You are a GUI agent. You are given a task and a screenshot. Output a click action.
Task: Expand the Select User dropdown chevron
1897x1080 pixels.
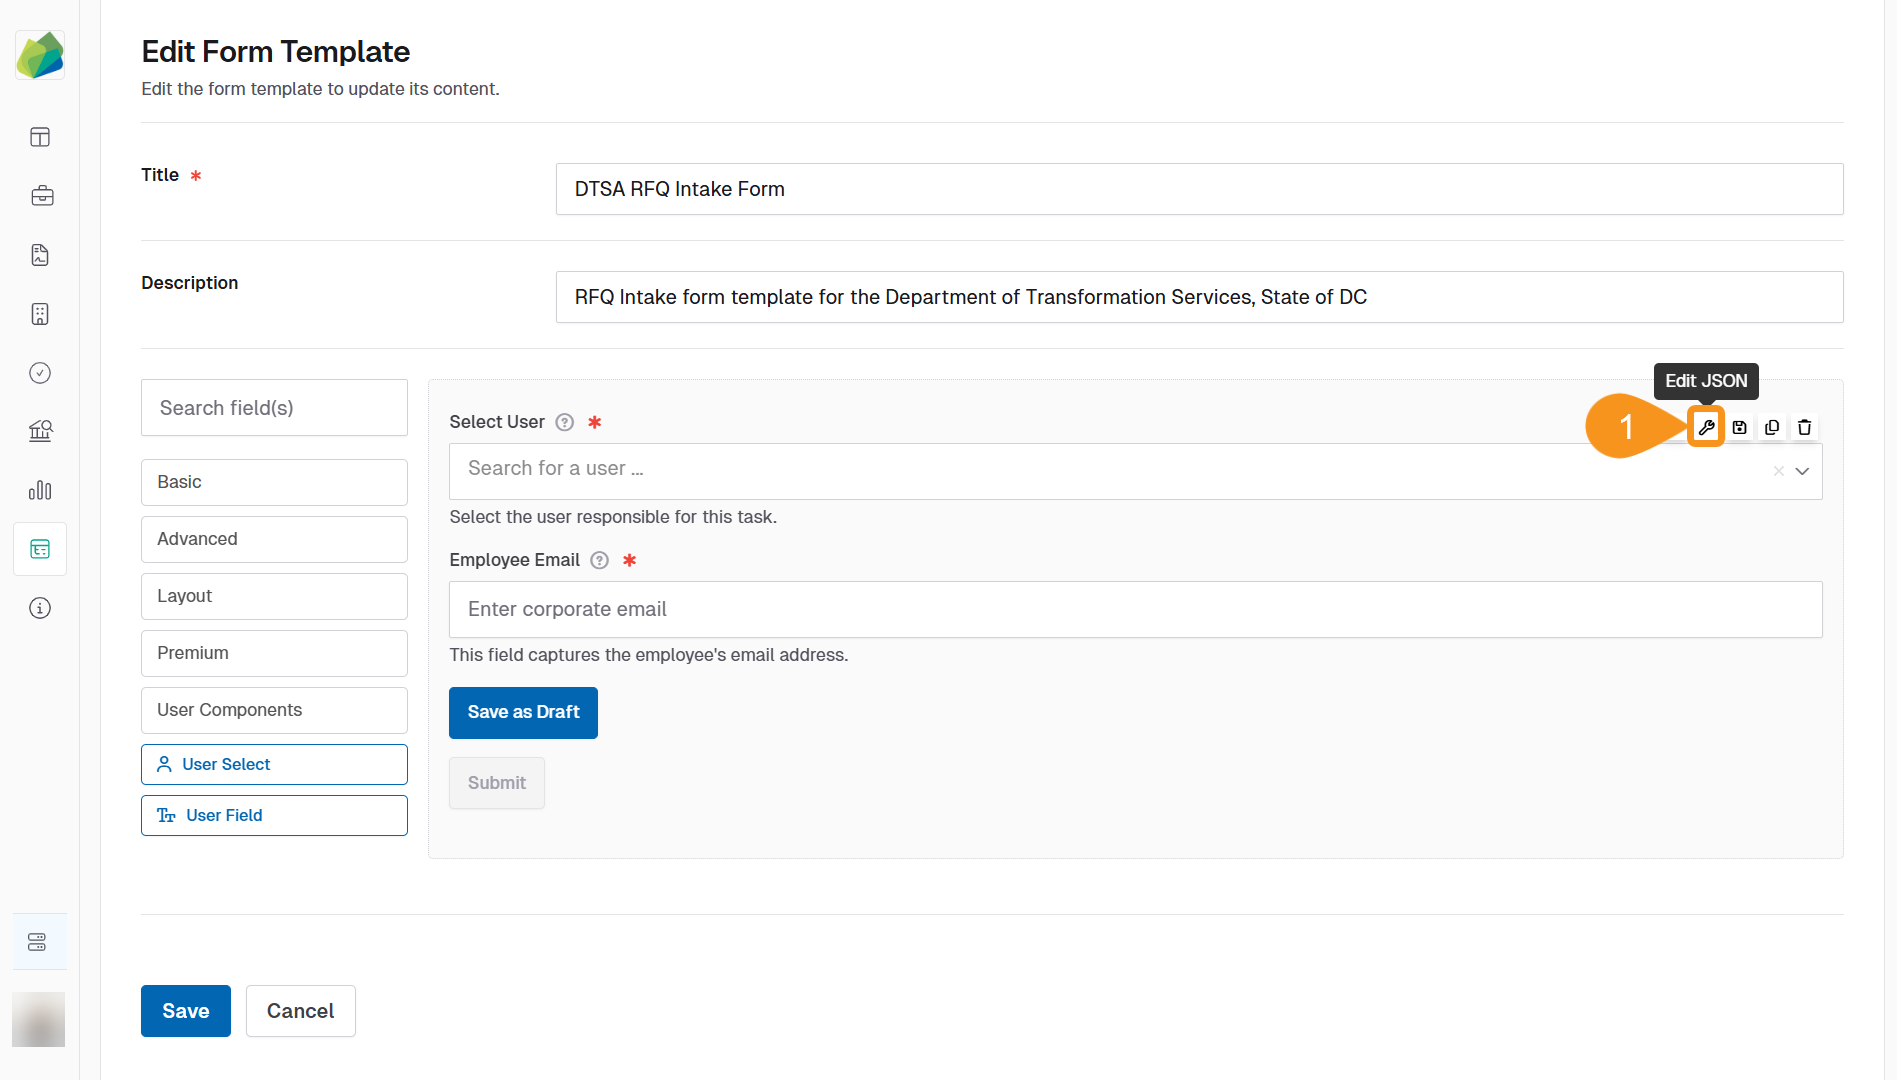coord(1803,471)
